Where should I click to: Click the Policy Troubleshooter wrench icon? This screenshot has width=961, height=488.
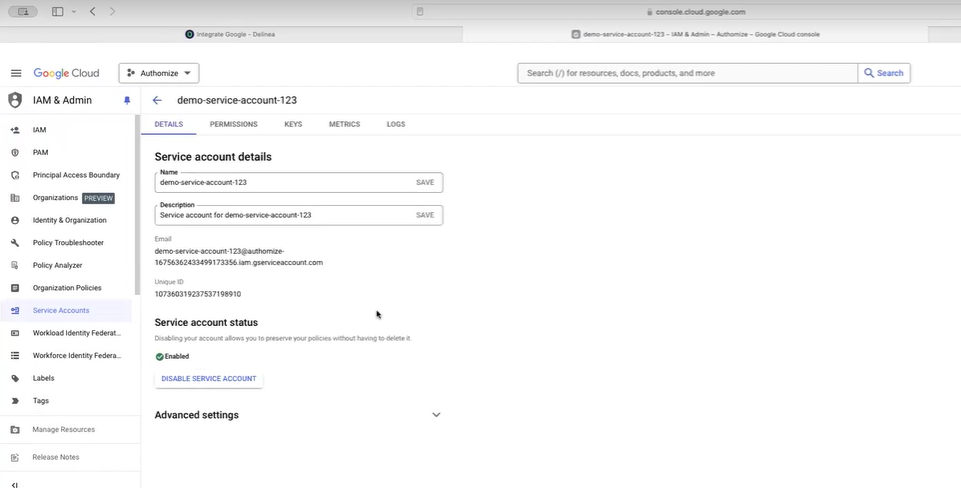click(15, 243)
